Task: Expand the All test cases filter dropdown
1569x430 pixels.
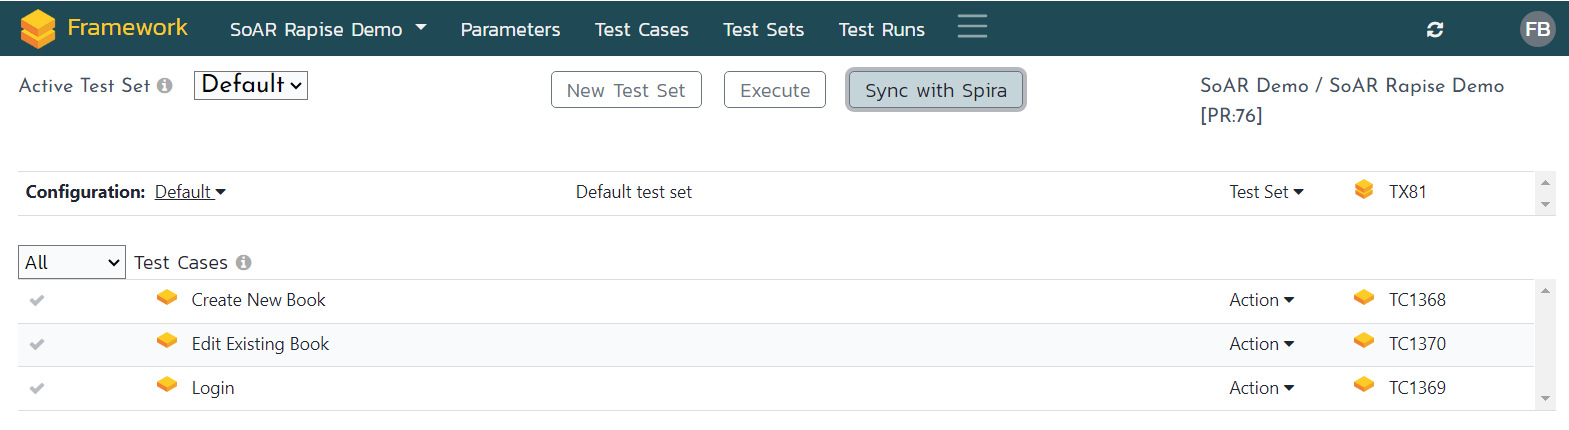Action: click(72, 262)
